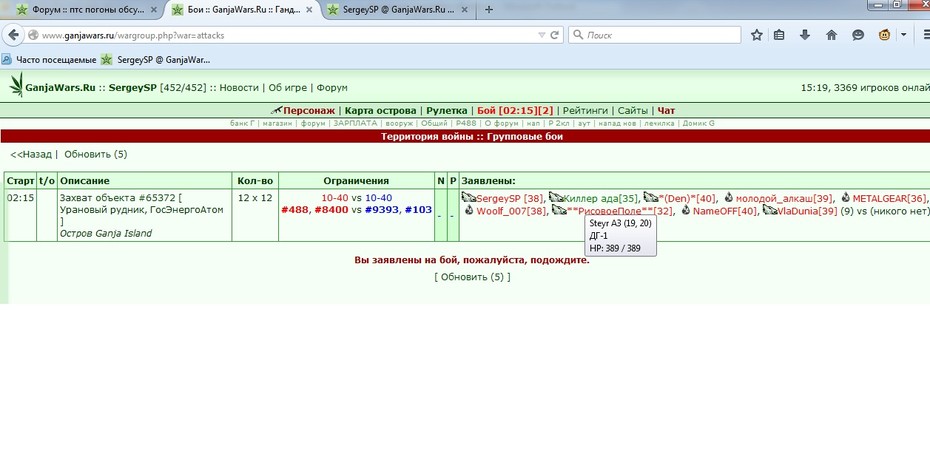Viewport: 930px width, 454px height.
Task: Click the globe site identity icon
Action: click(x=33, y=35)
